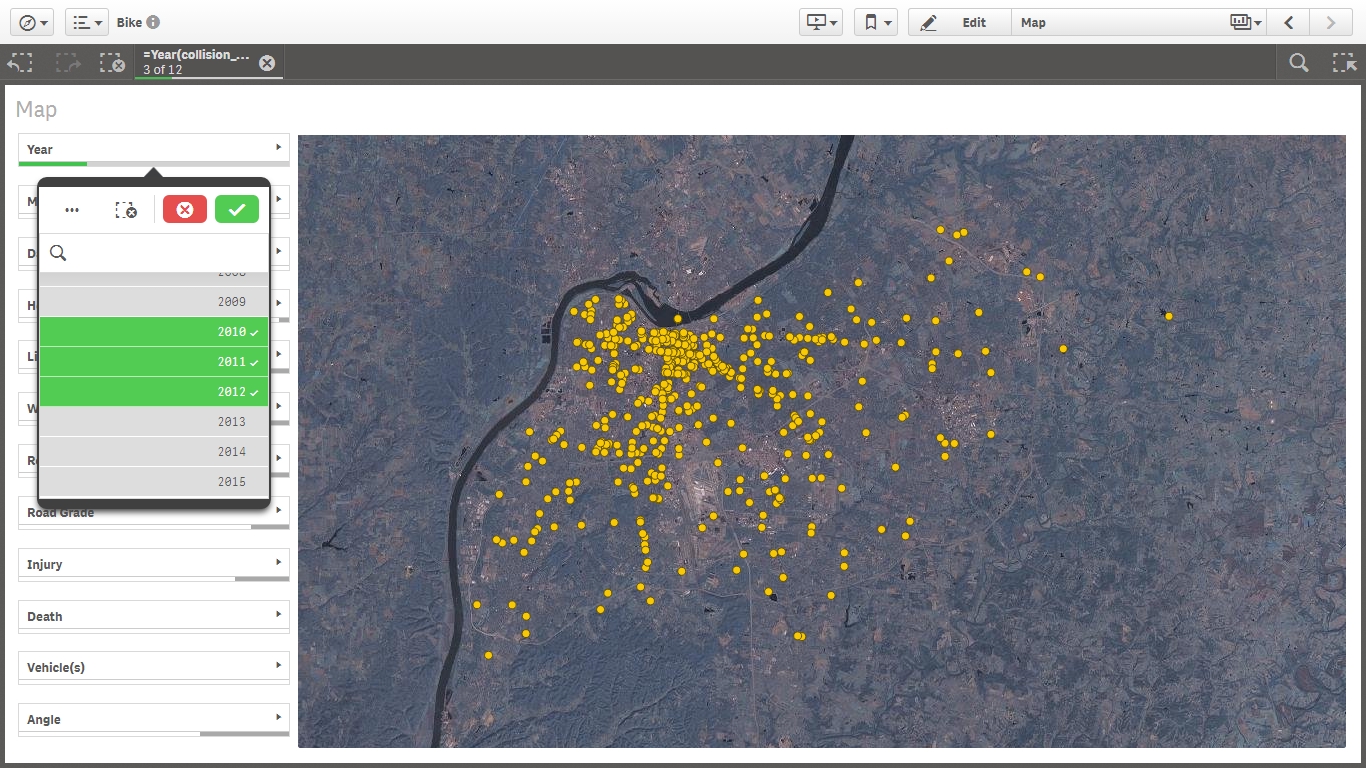Screen dimensions: 1366x768
Task: Open the list menu dropdown
Action: pyautogui.click(x=87, y=22)
